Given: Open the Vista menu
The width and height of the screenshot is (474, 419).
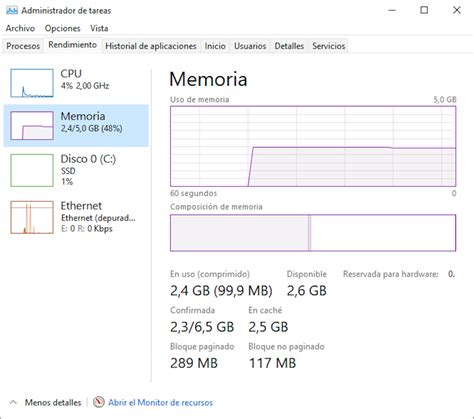Looking at the screenshot, I should [99, 28].
